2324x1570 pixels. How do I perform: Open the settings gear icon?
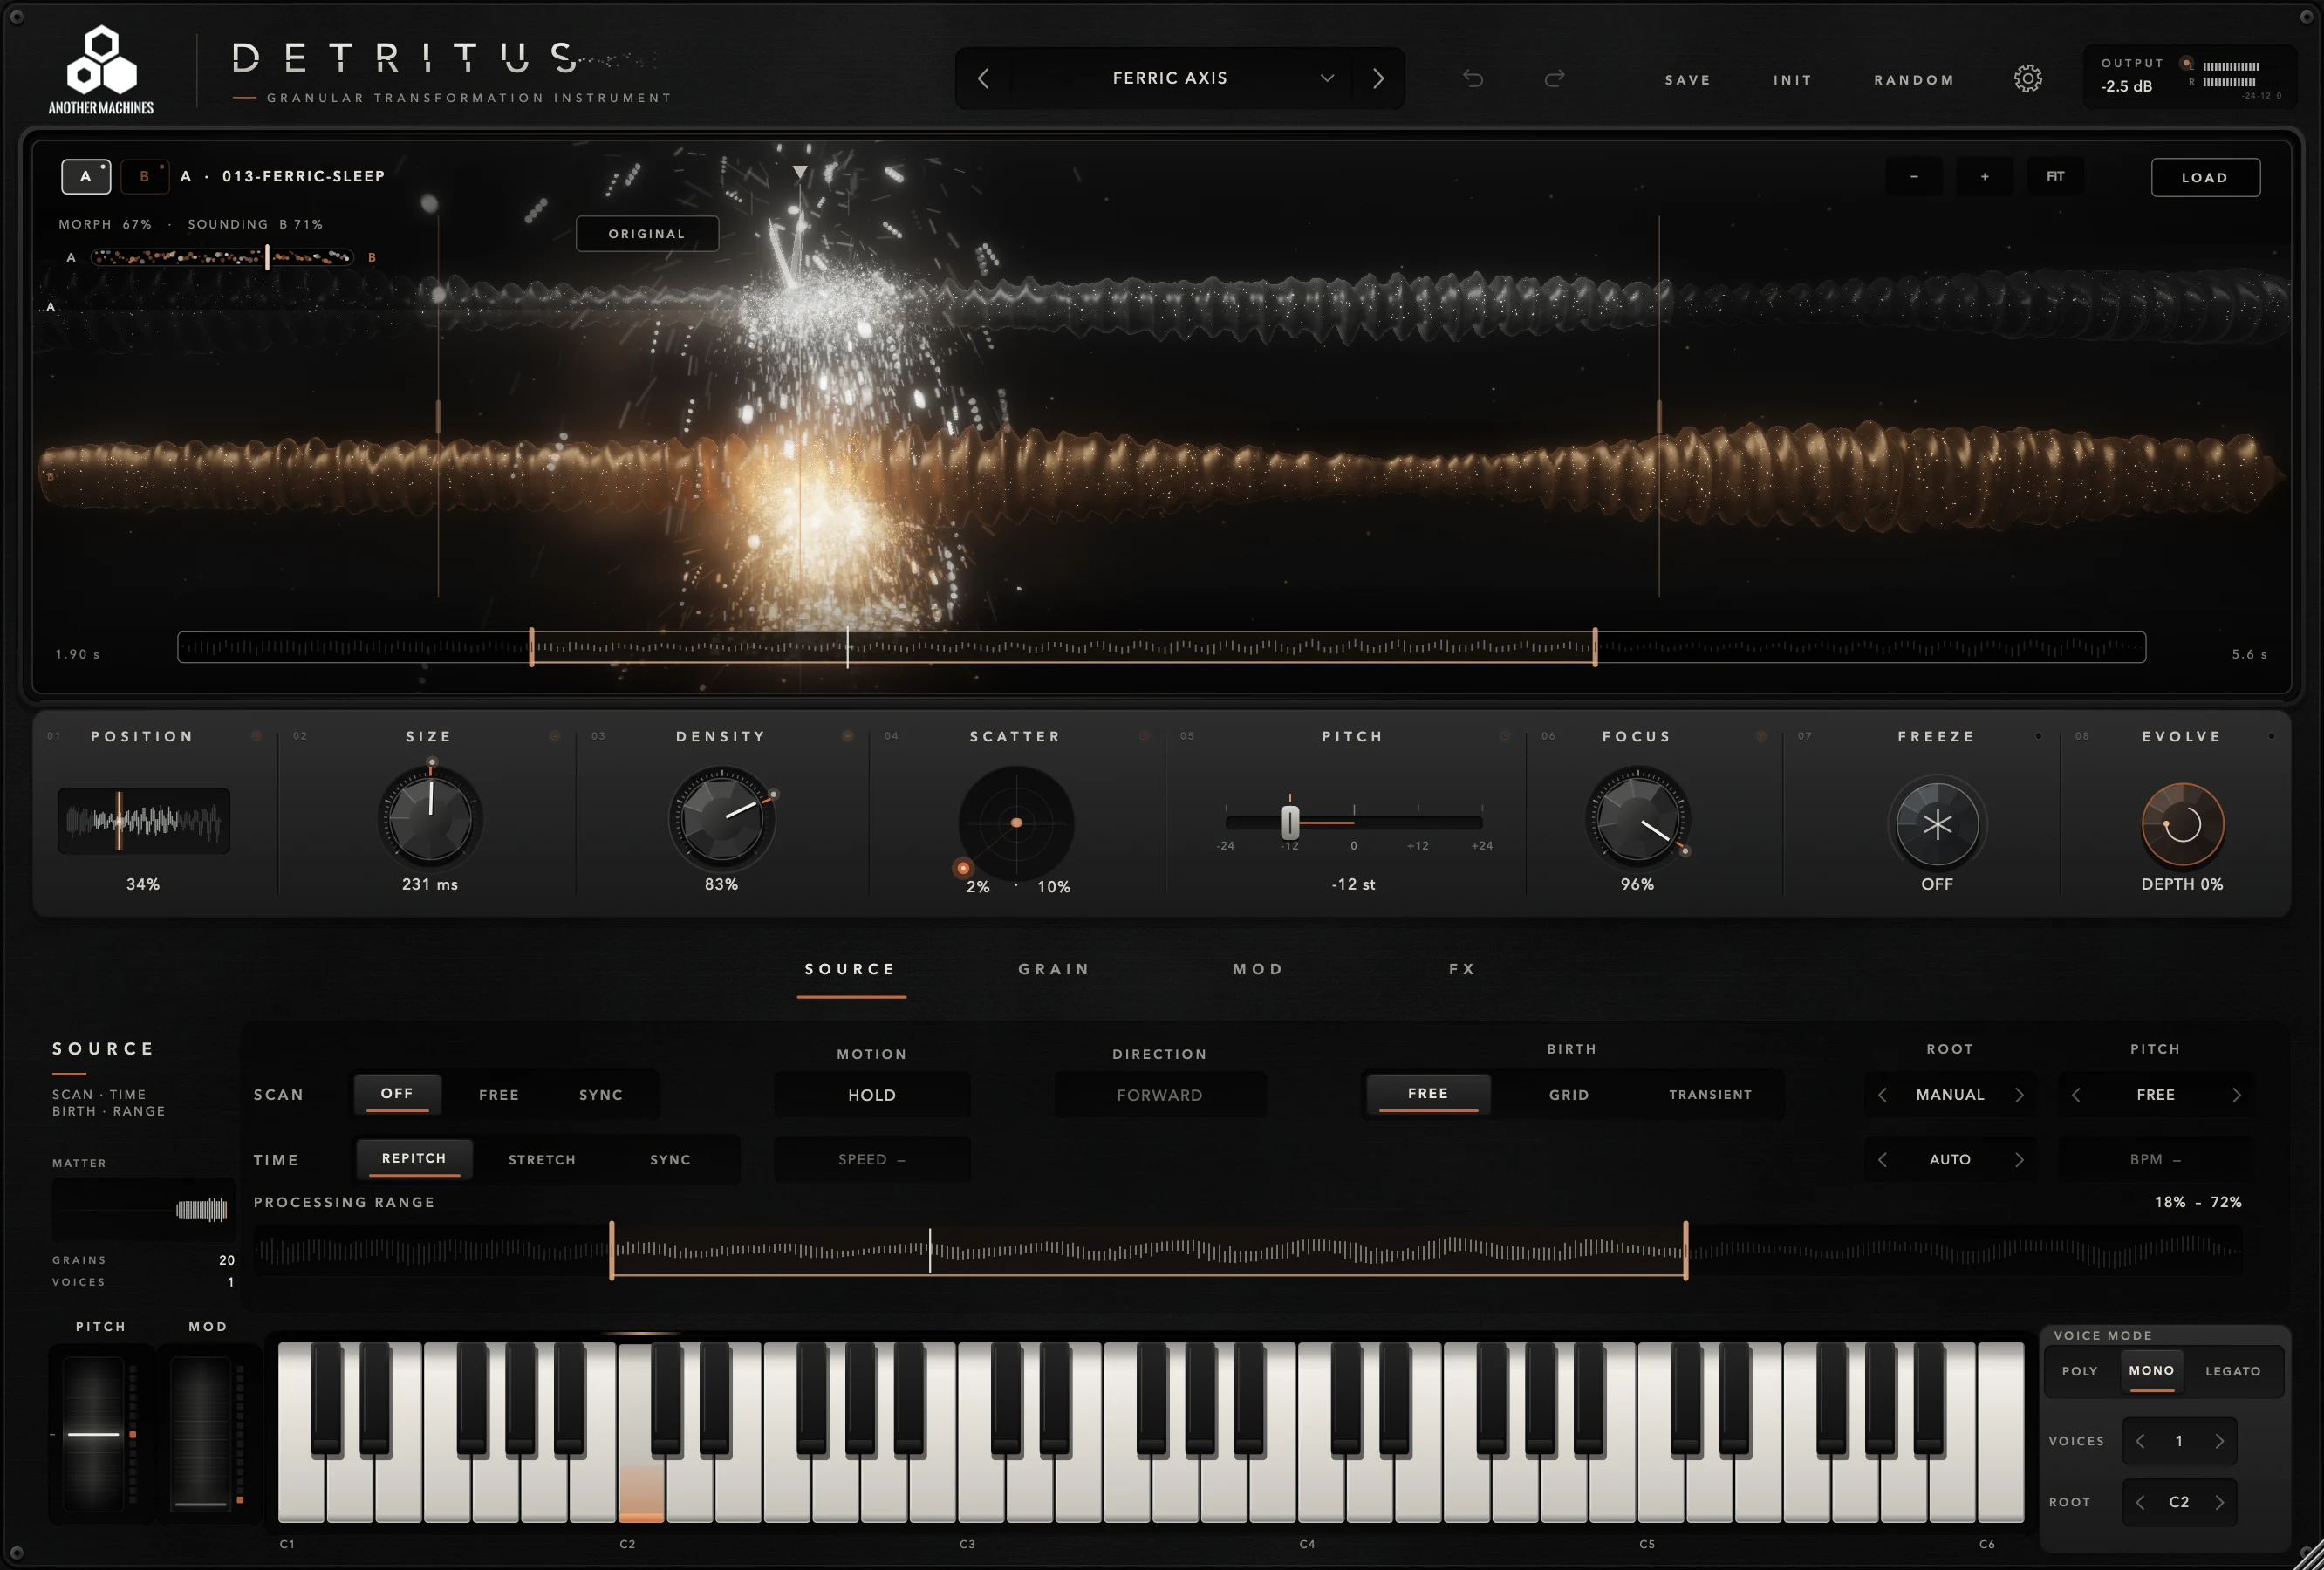click(x=2027, y=78)
